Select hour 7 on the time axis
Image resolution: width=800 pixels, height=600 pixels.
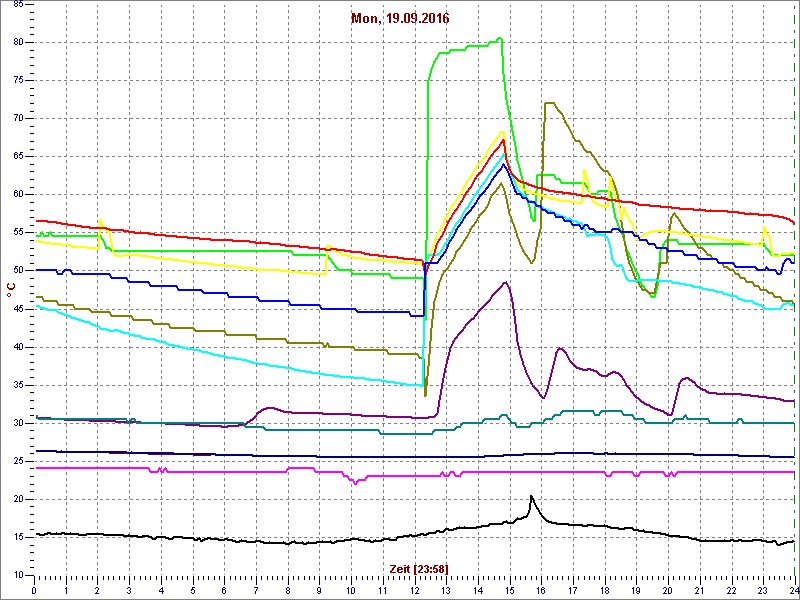coord(256,590)
